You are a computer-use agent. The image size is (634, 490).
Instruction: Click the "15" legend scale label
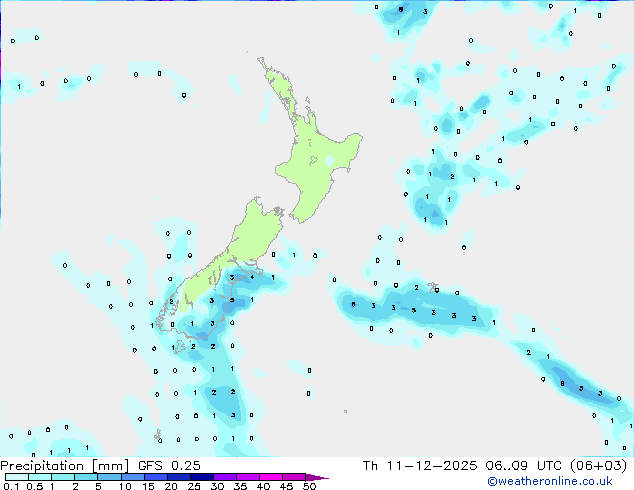coord(148,486)
